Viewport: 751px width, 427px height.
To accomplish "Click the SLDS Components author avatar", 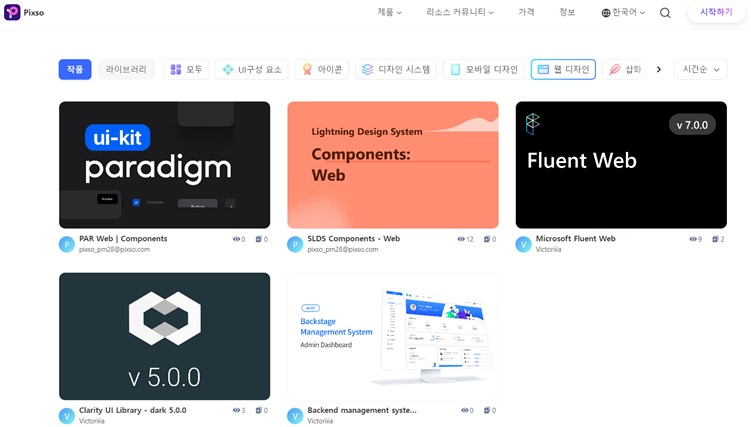I will tap(295, 245).
